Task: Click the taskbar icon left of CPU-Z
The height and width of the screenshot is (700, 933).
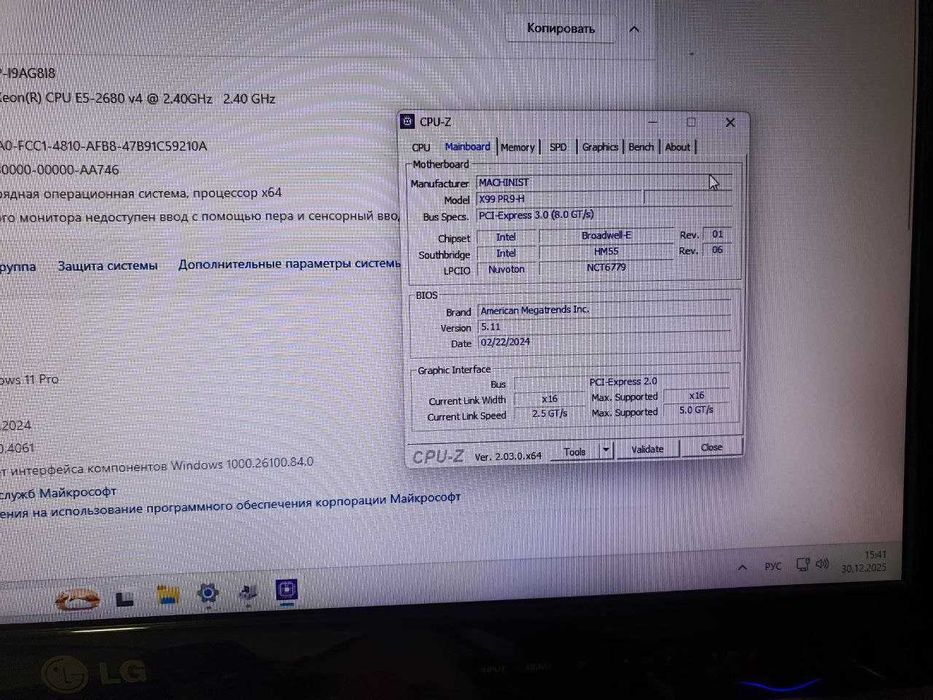Action: coord(248,593)
